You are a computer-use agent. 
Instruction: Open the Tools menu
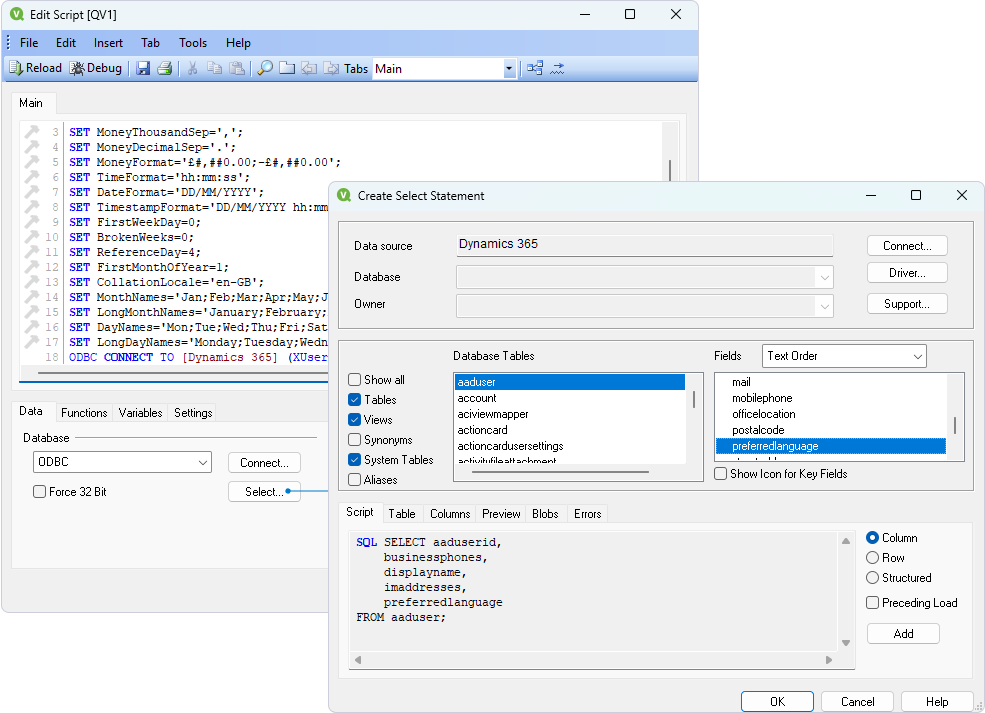[x=192, y=42]
